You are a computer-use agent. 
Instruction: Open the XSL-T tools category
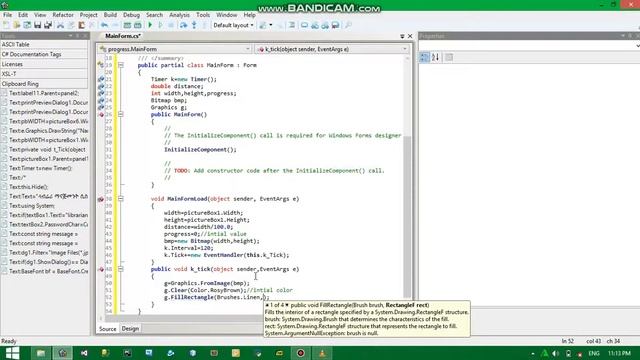pos(44,74)
